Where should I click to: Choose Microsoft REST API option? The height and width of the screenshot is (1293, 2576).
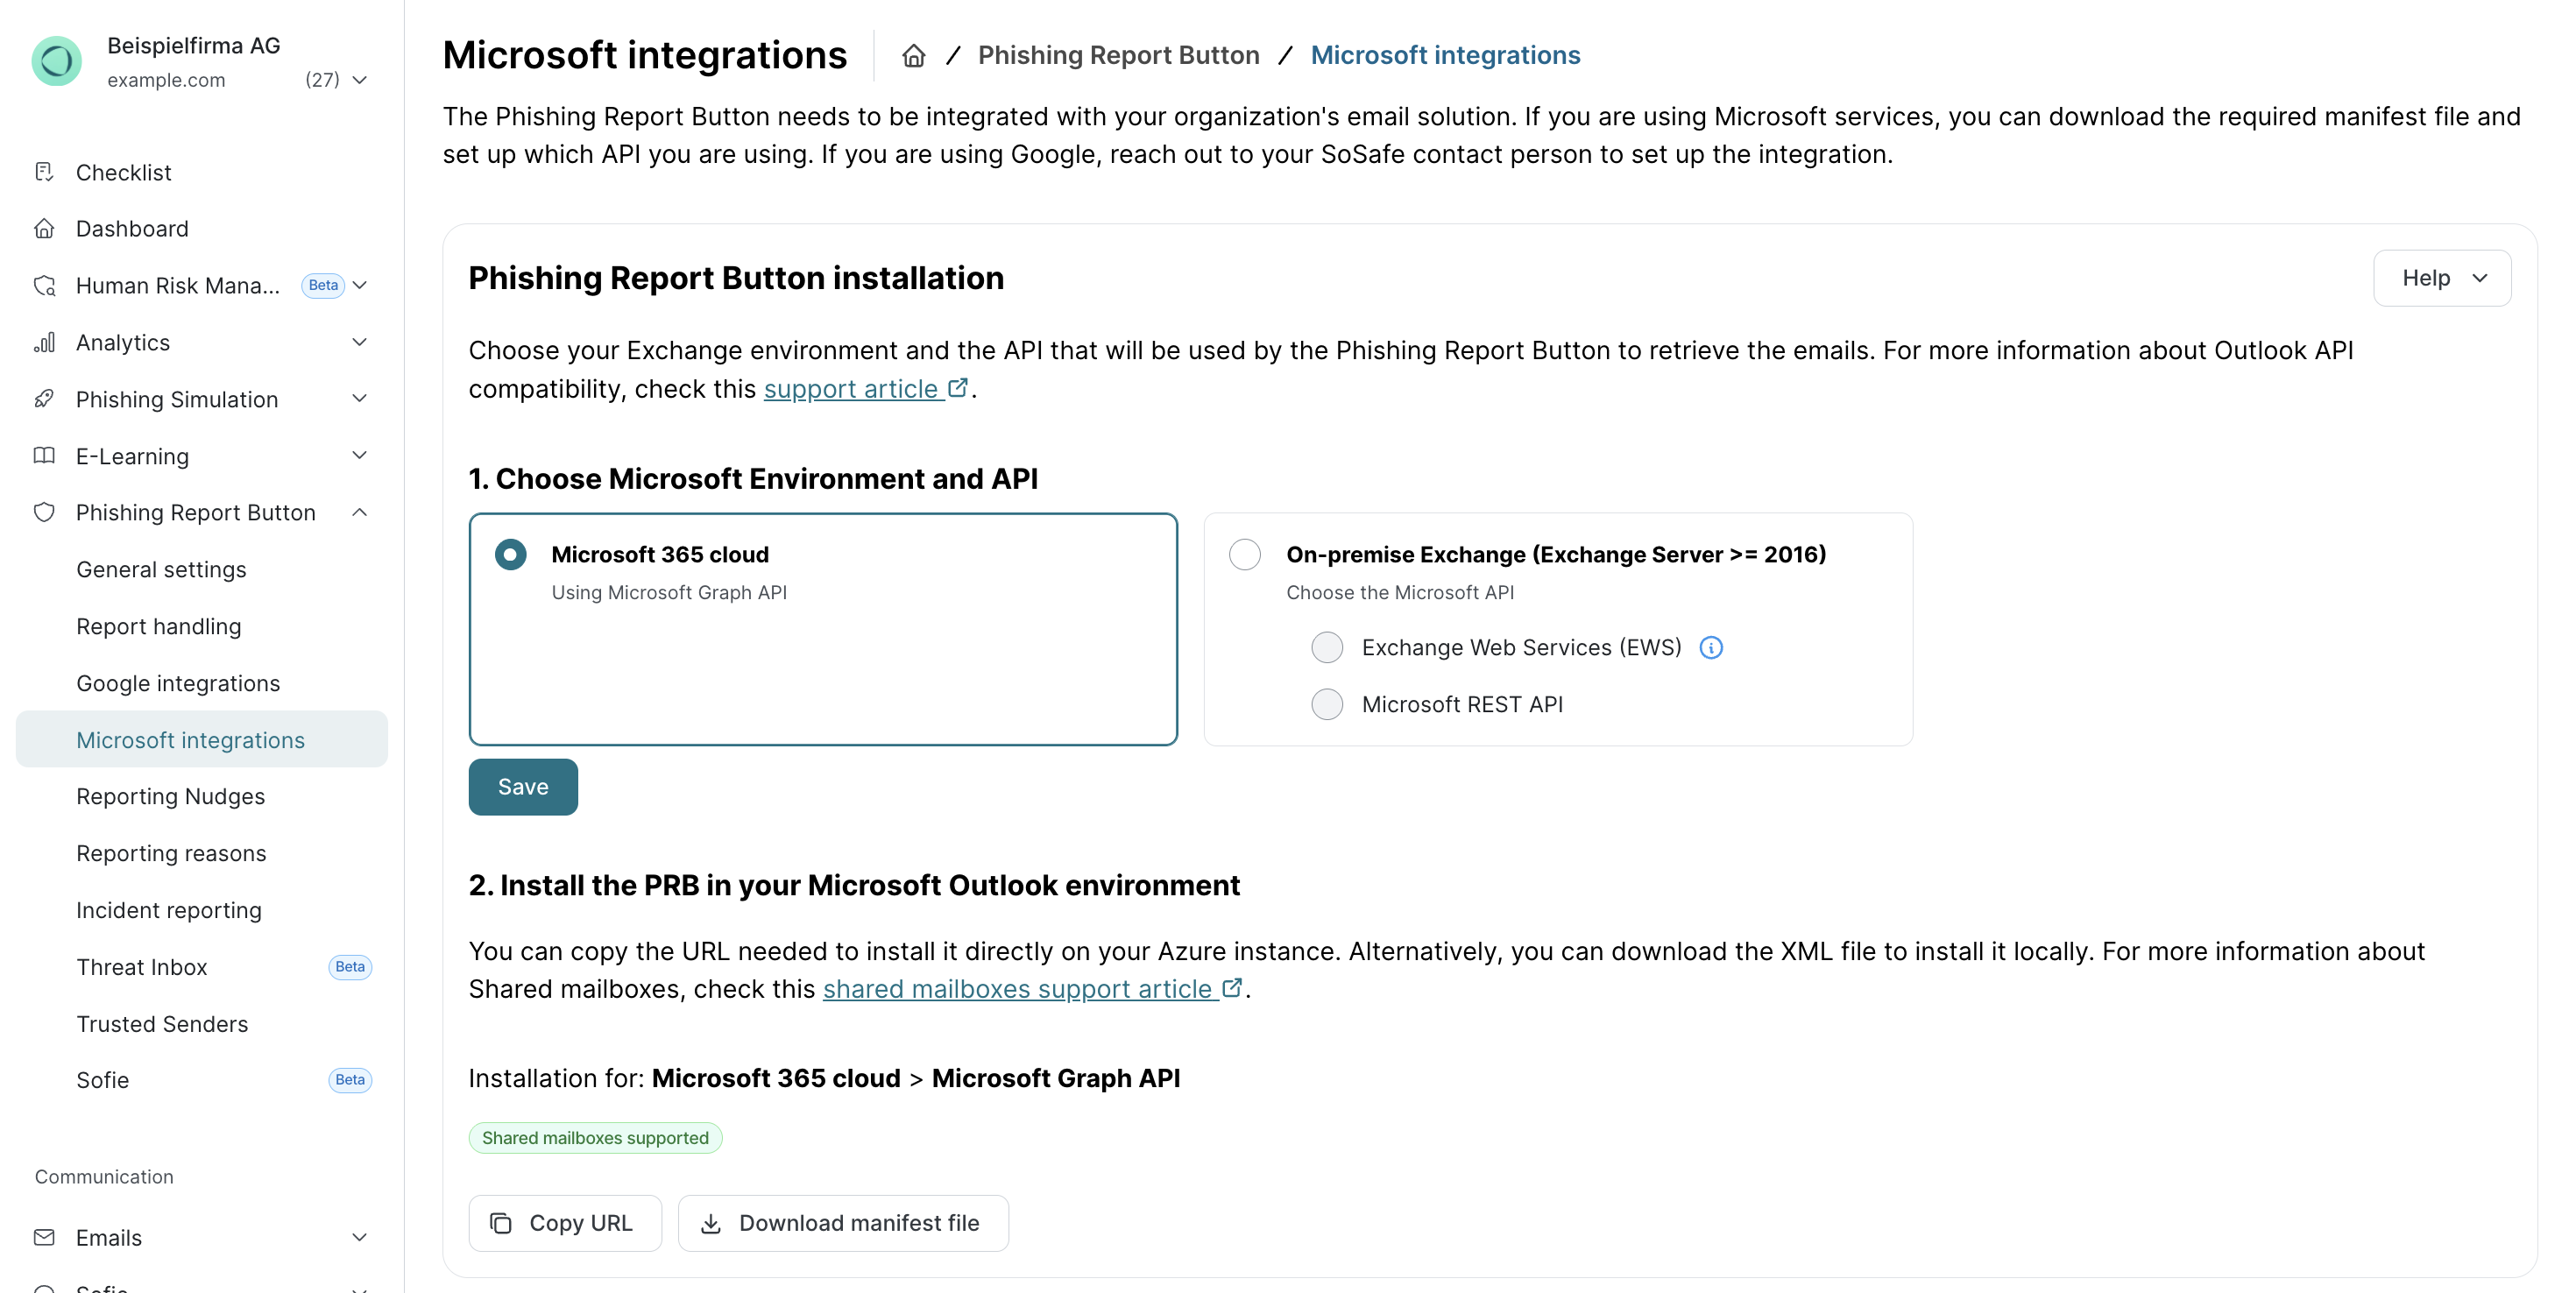(x=1327, y=705)
